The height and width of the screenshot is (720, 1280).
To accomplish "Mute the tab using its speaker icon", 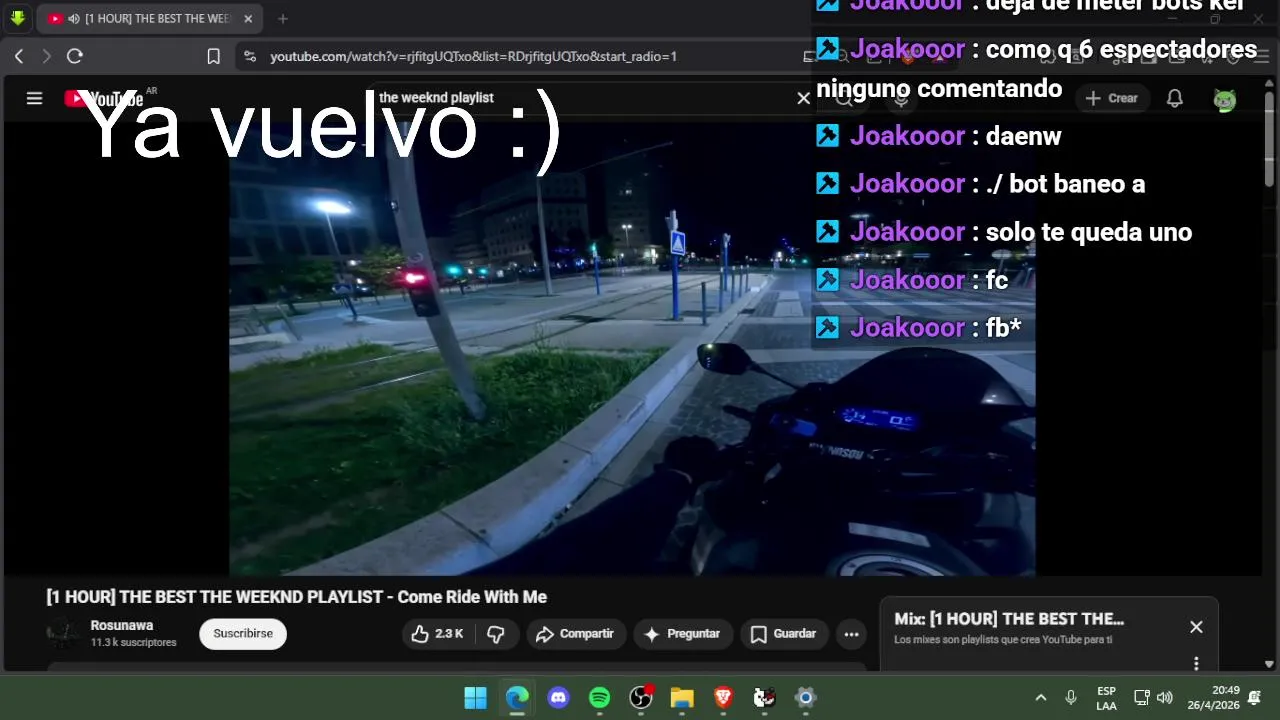I will pos(74,18).
